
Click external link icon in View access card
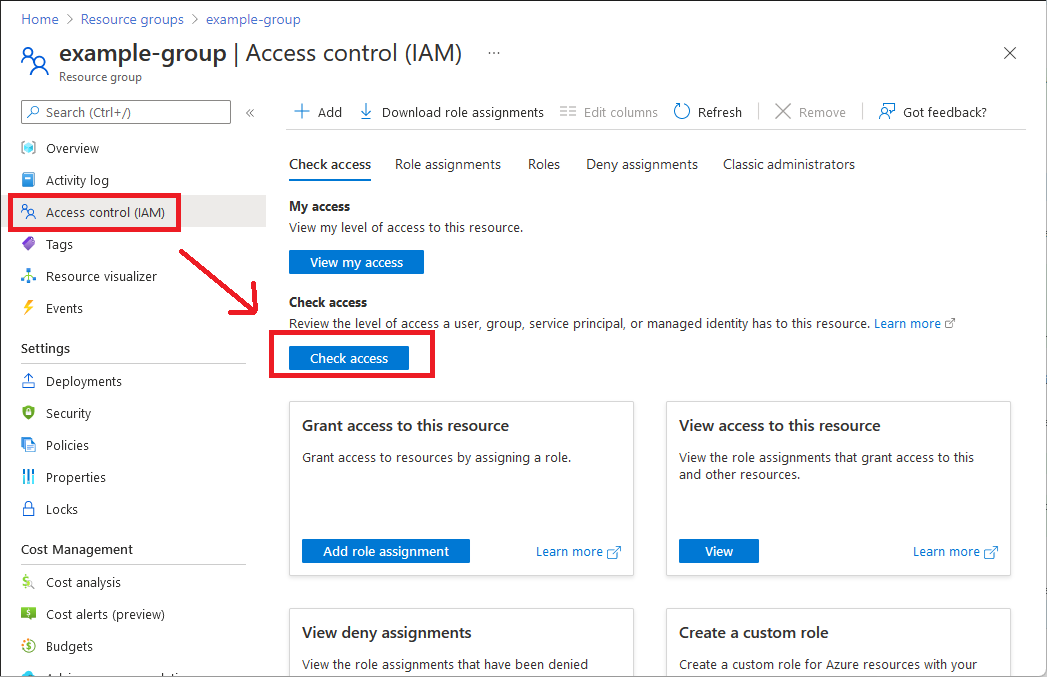tap(991, 552)
